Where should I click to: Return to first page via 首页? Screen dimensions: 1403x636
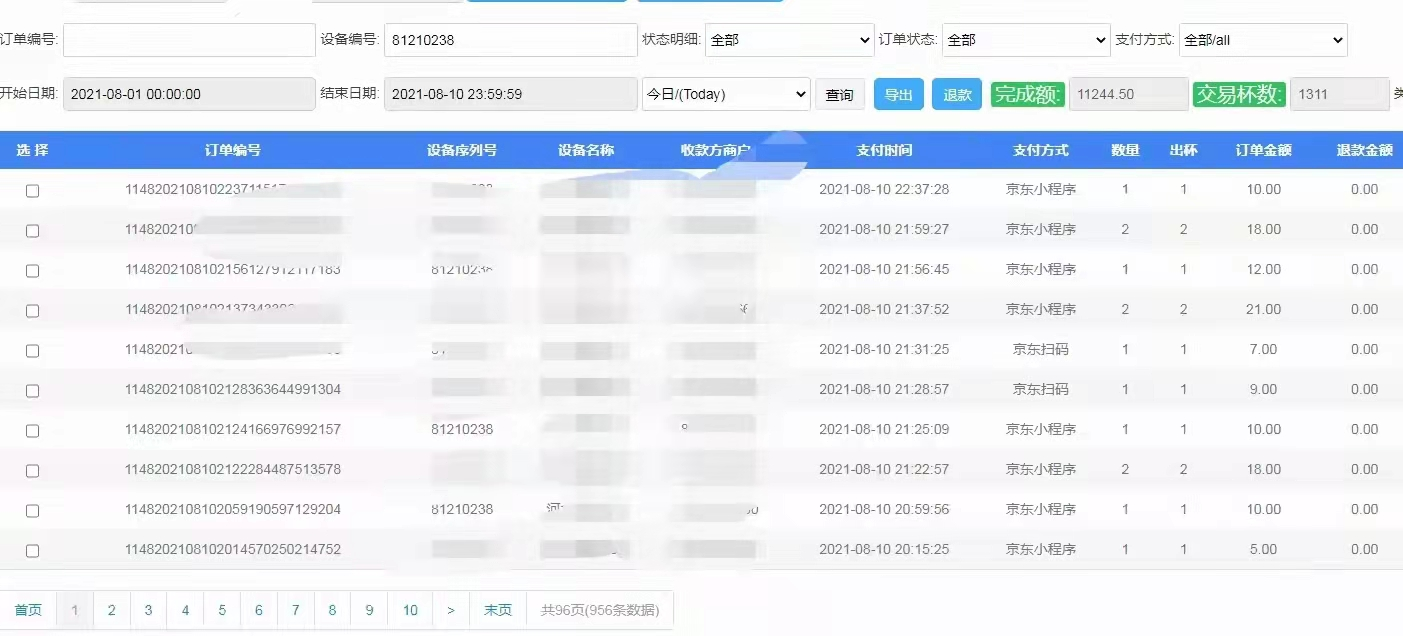[x=28, y=610]
